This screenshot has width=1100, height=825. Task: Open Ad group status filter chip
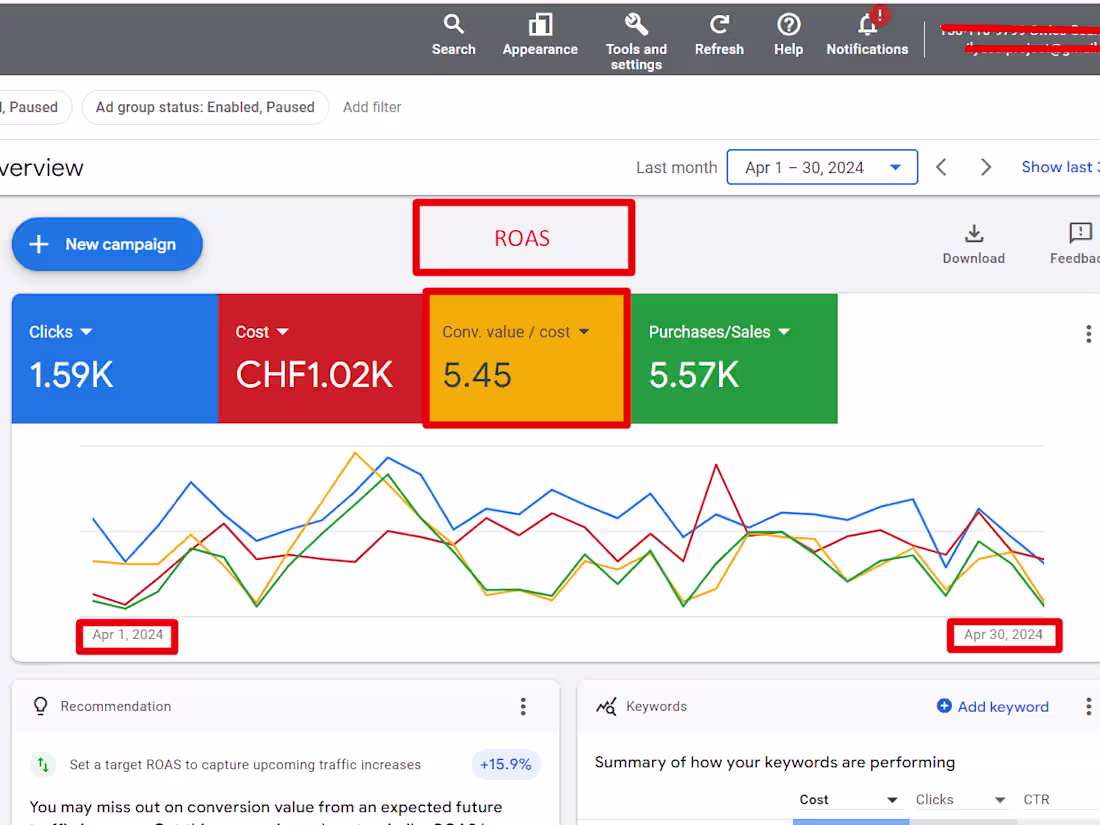[x=205, y=107]
